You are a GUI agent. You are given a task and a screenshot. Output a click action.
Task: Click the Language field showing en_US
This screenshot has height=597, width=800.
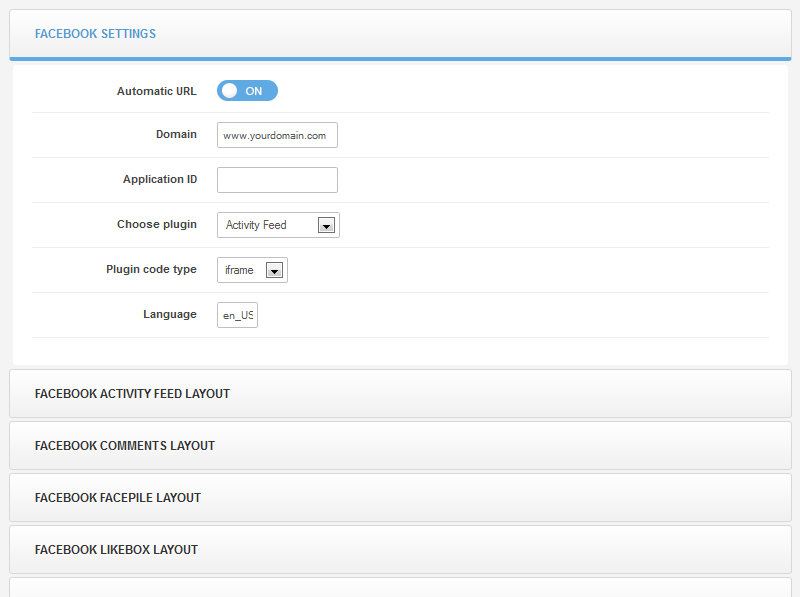click(x=237, y=315)
